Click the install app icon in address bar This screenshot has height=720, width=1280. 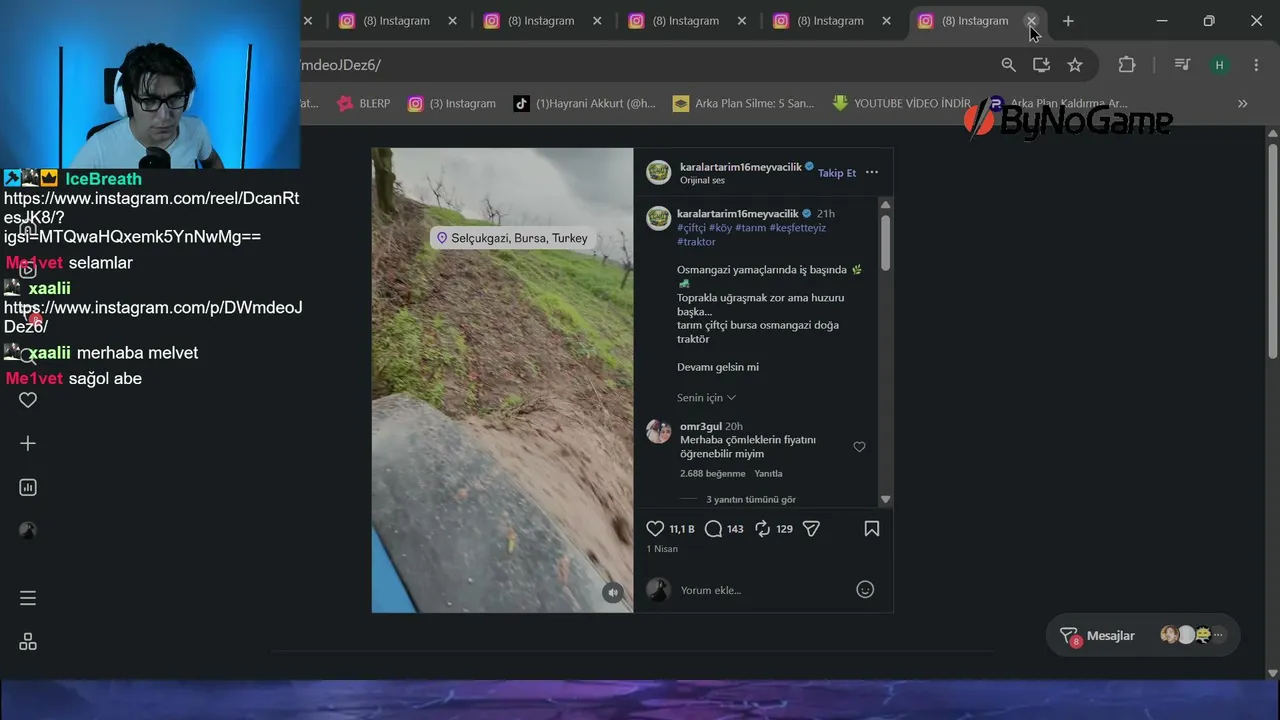[1041, 65]
